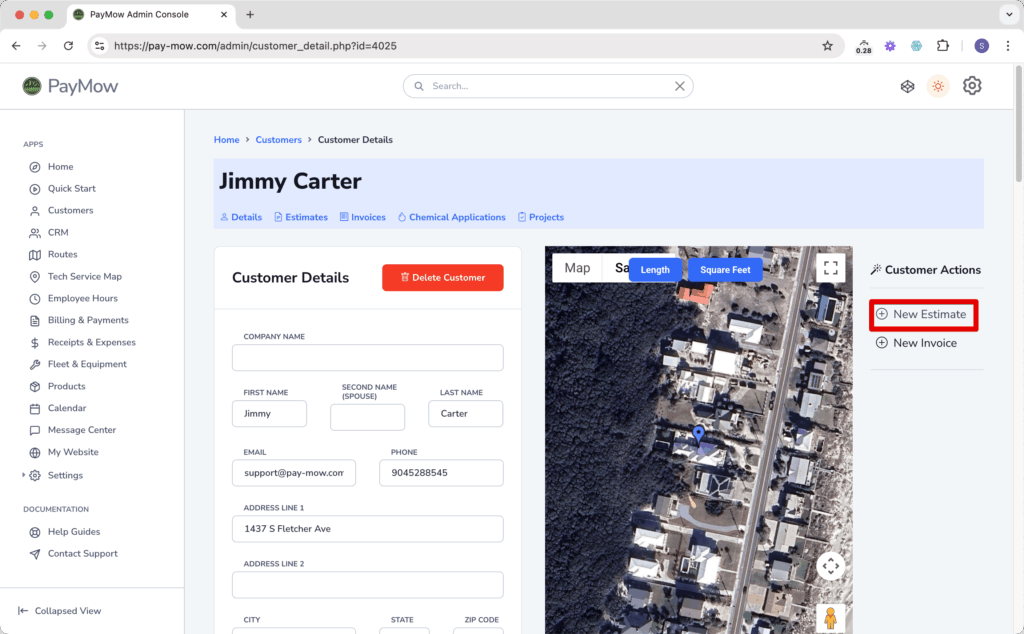Screen dimensions: 1024x634
Task: Click the Square Feet measure button
Action: pyautogui.click(x=726, y=270)
